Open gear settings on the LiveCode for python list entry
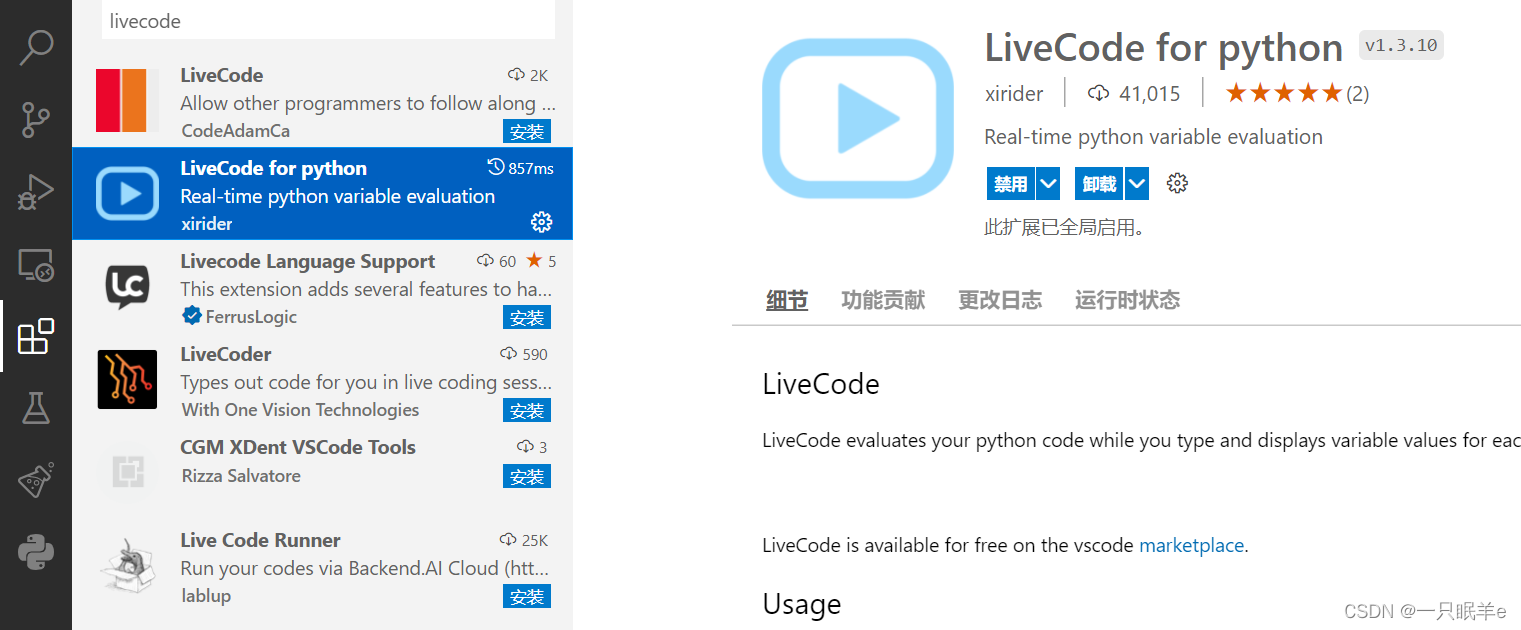Screen dimensions: 1521x630 pos(541,222)
